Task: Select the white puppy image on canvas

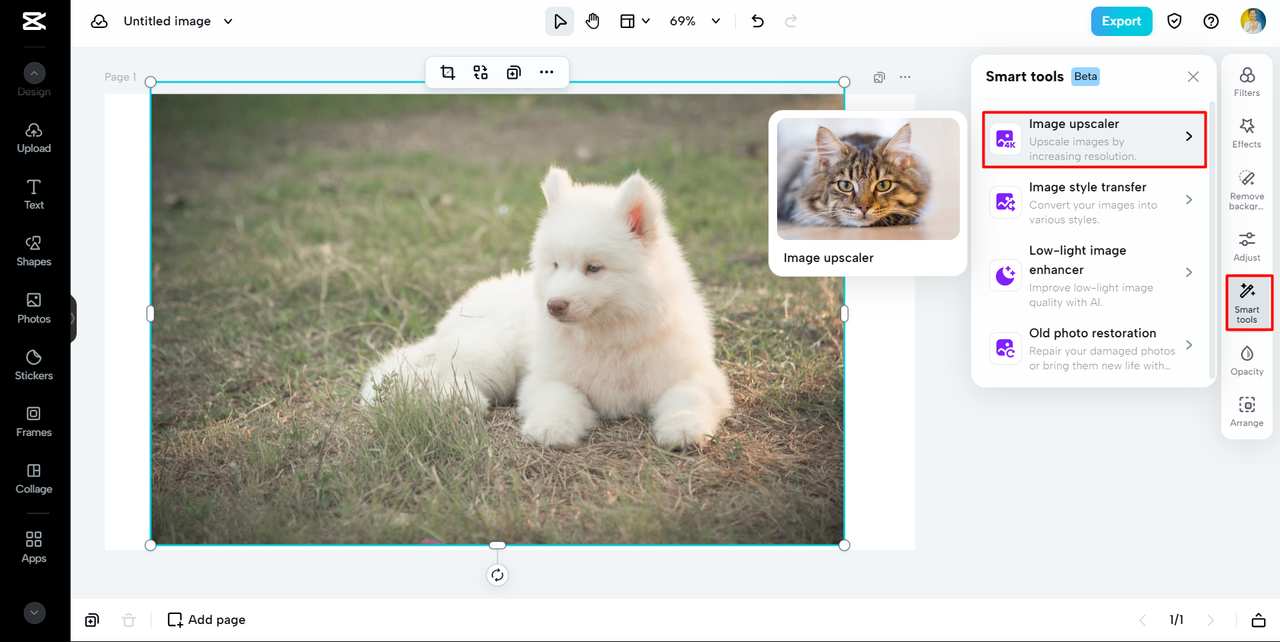Action: [497, 314]
